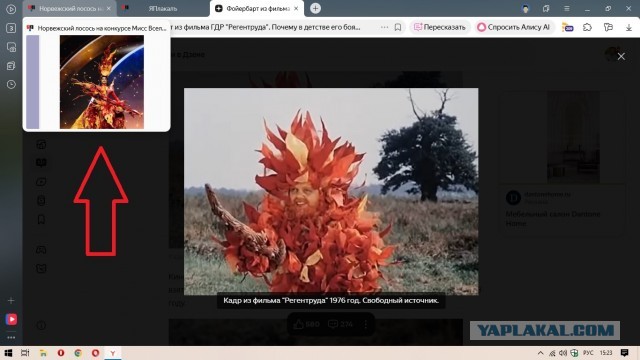Screen dimensions: 640x360
Task: Close the Норвежский лосось tab
Action: [109, 9]
